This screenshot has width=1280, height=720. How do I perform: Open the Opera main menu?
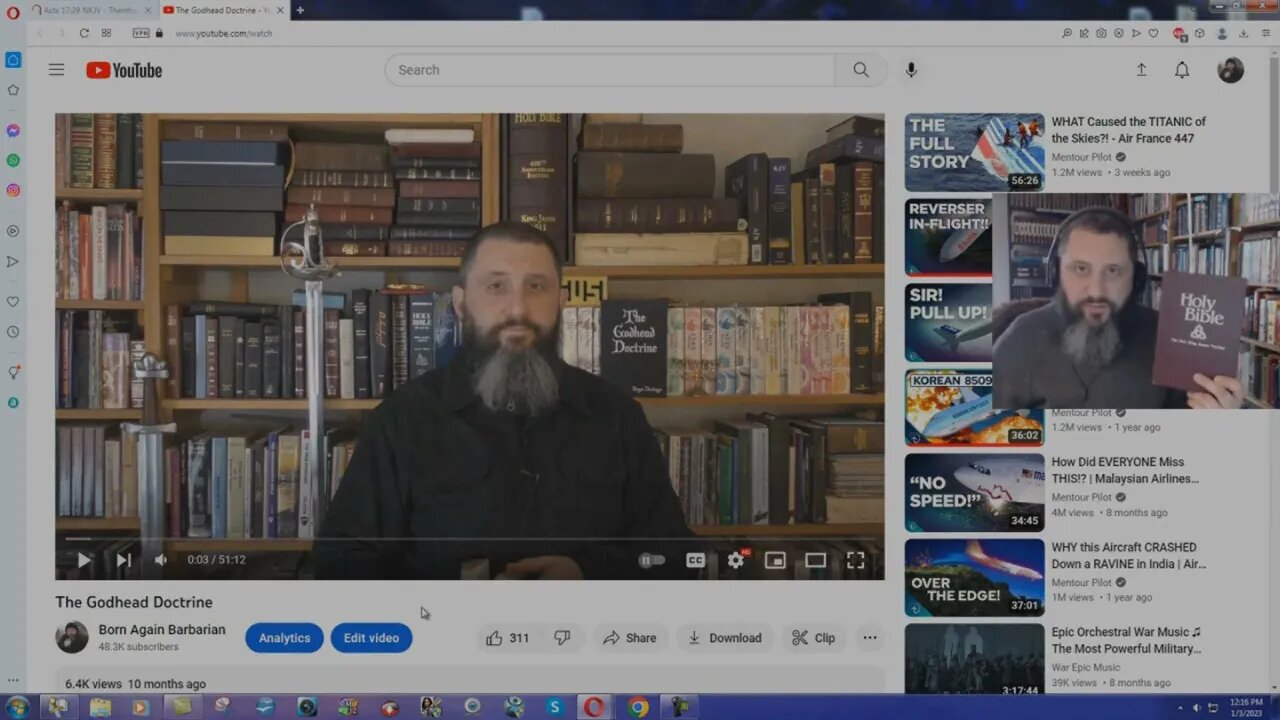[12, 12]
